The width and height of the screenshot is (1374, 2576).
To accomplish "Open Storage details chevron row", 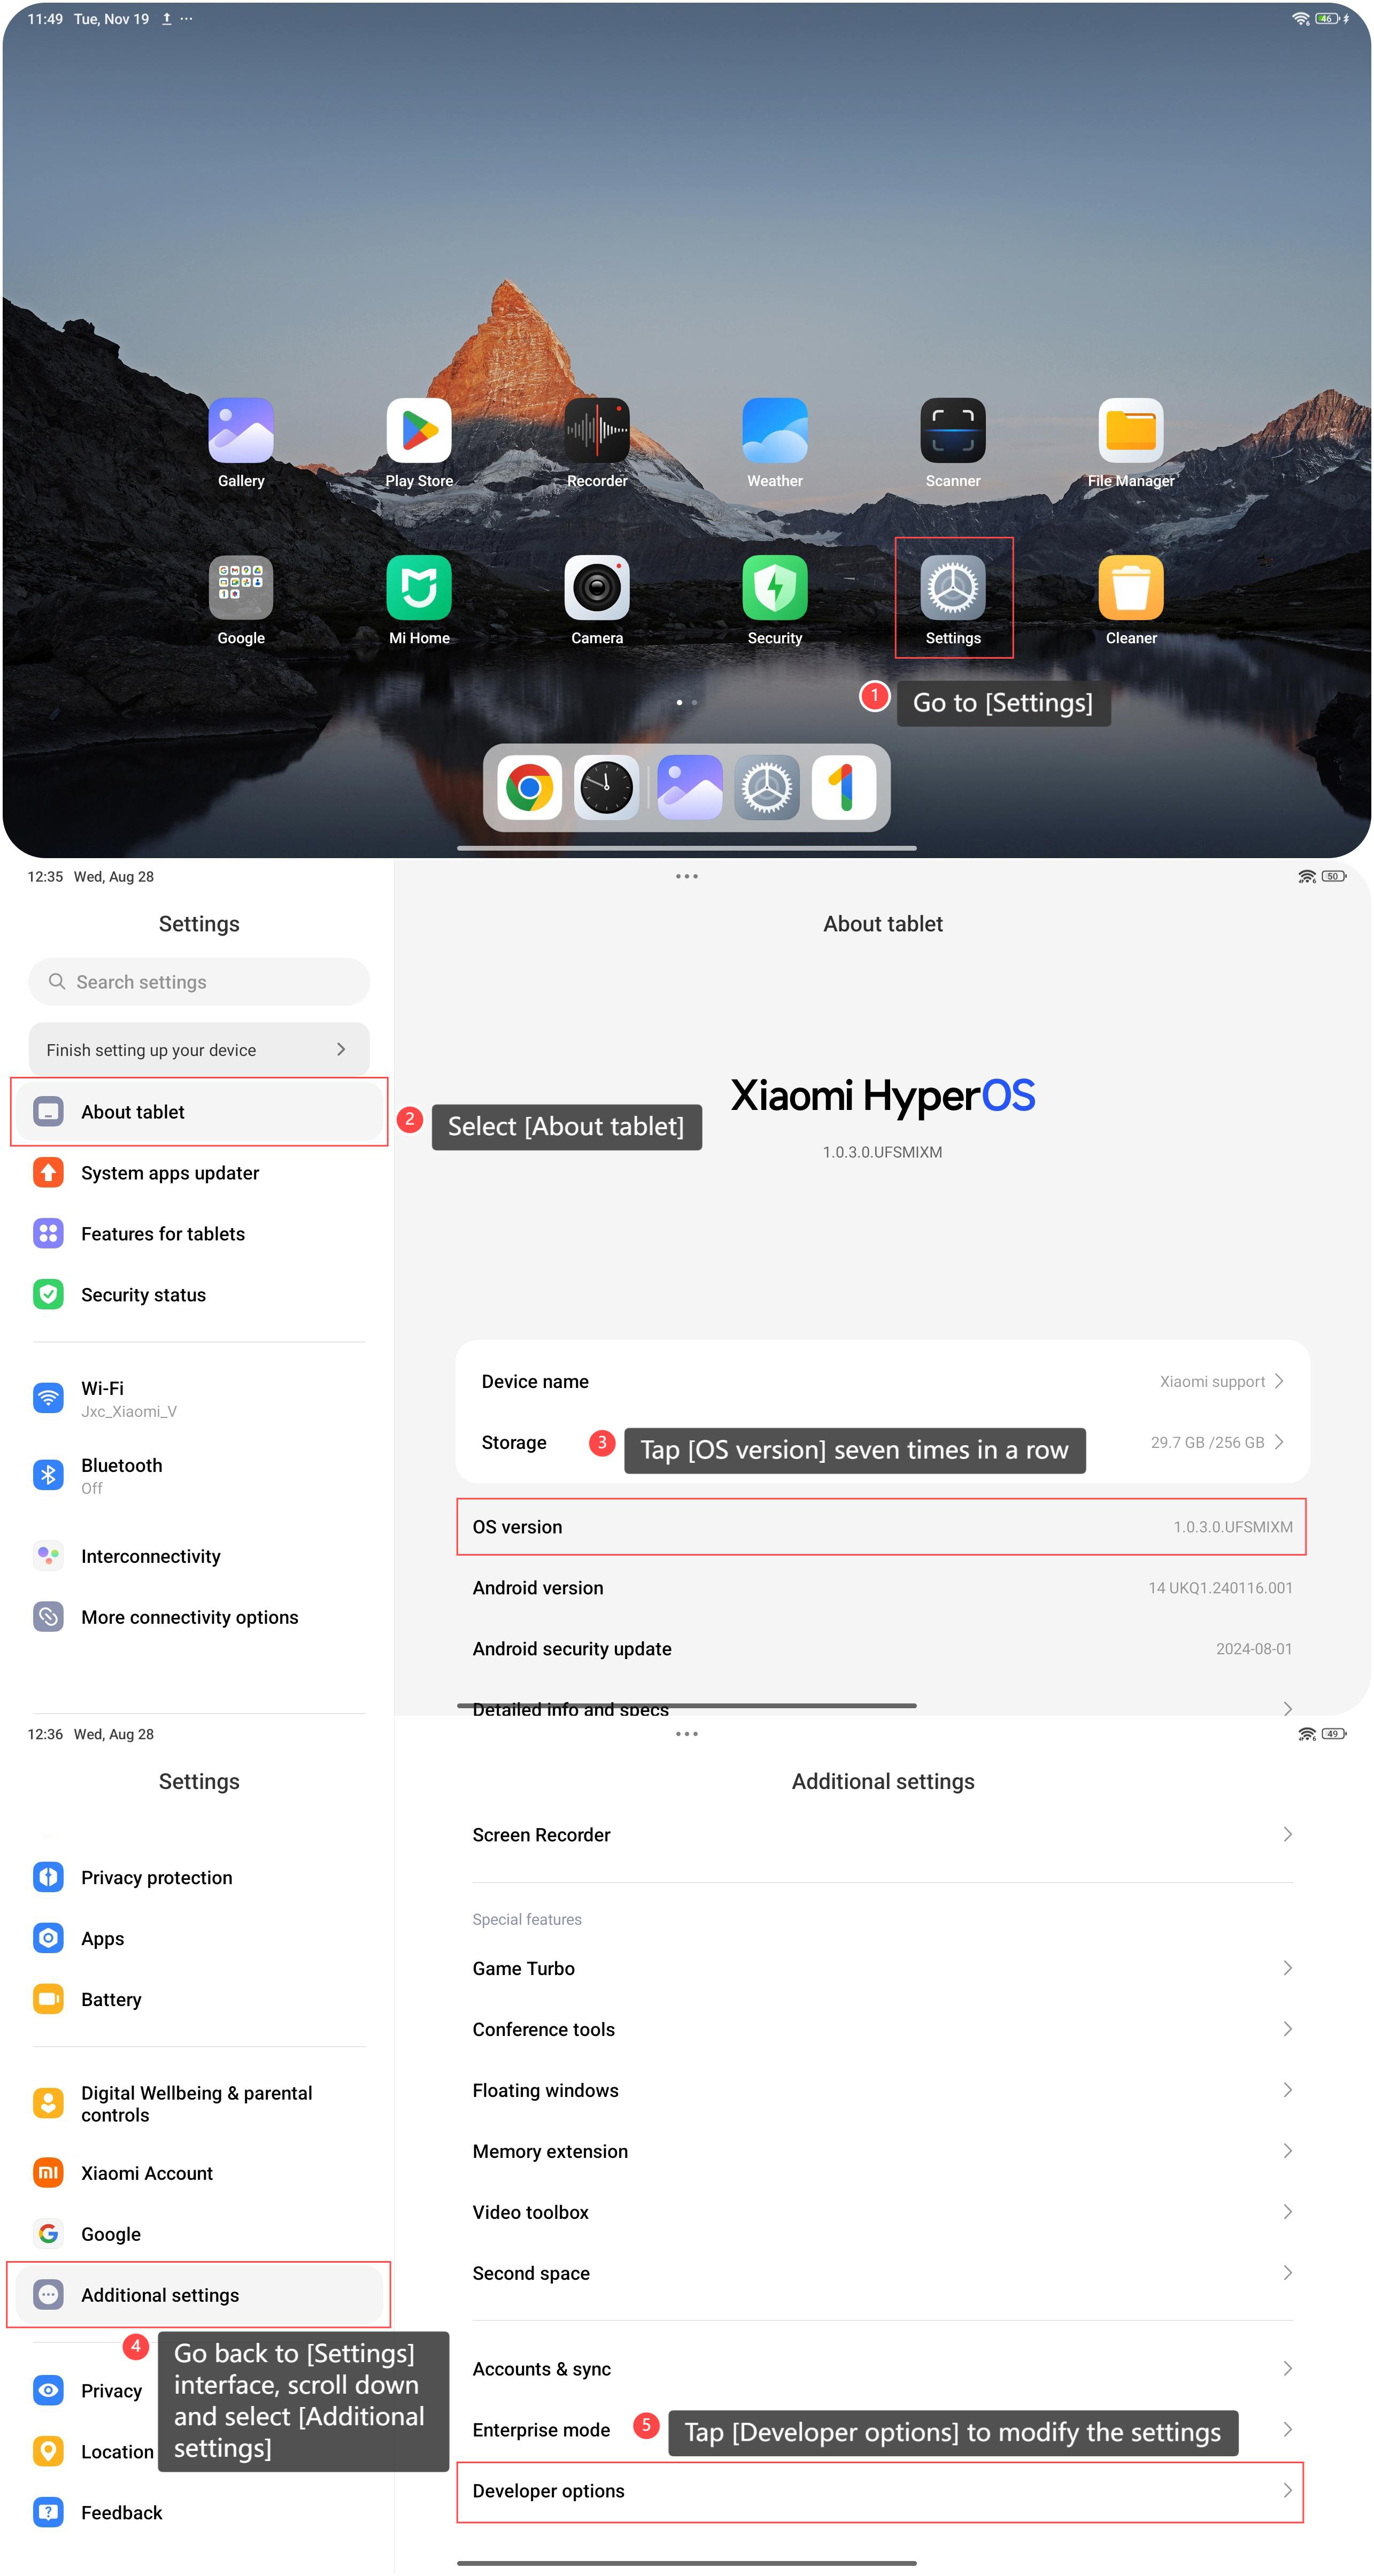I will [1278, 1442].
